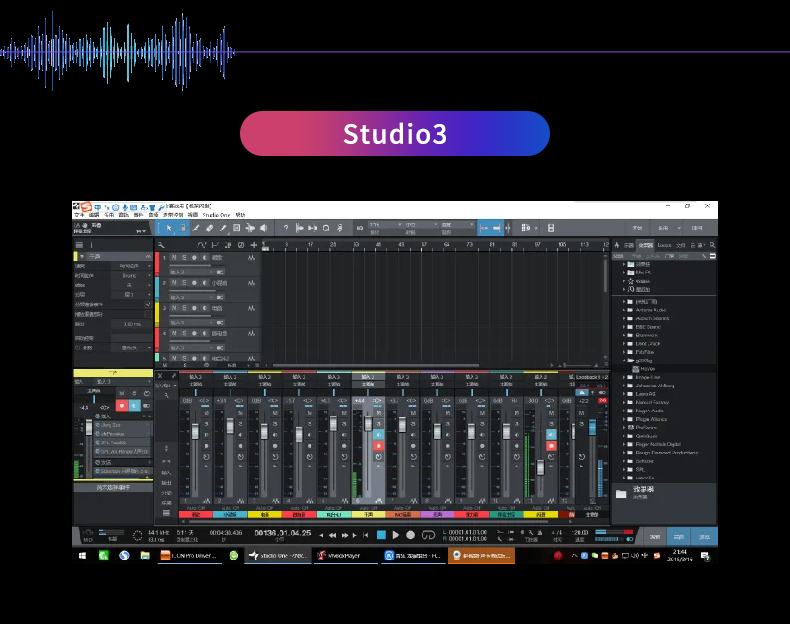This screenshot has width=790, height=624.
Task: Toggle blue monitor on mixer channel 11
Action: click(551, 435)
